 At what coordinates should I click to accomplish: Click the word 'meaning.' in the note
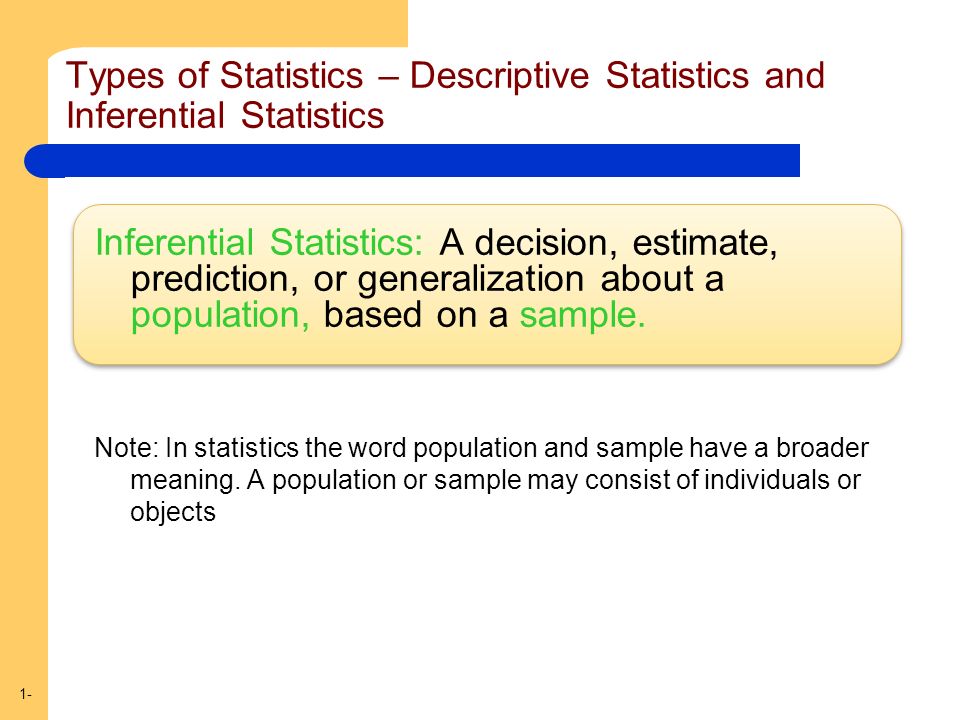[185, 481]
